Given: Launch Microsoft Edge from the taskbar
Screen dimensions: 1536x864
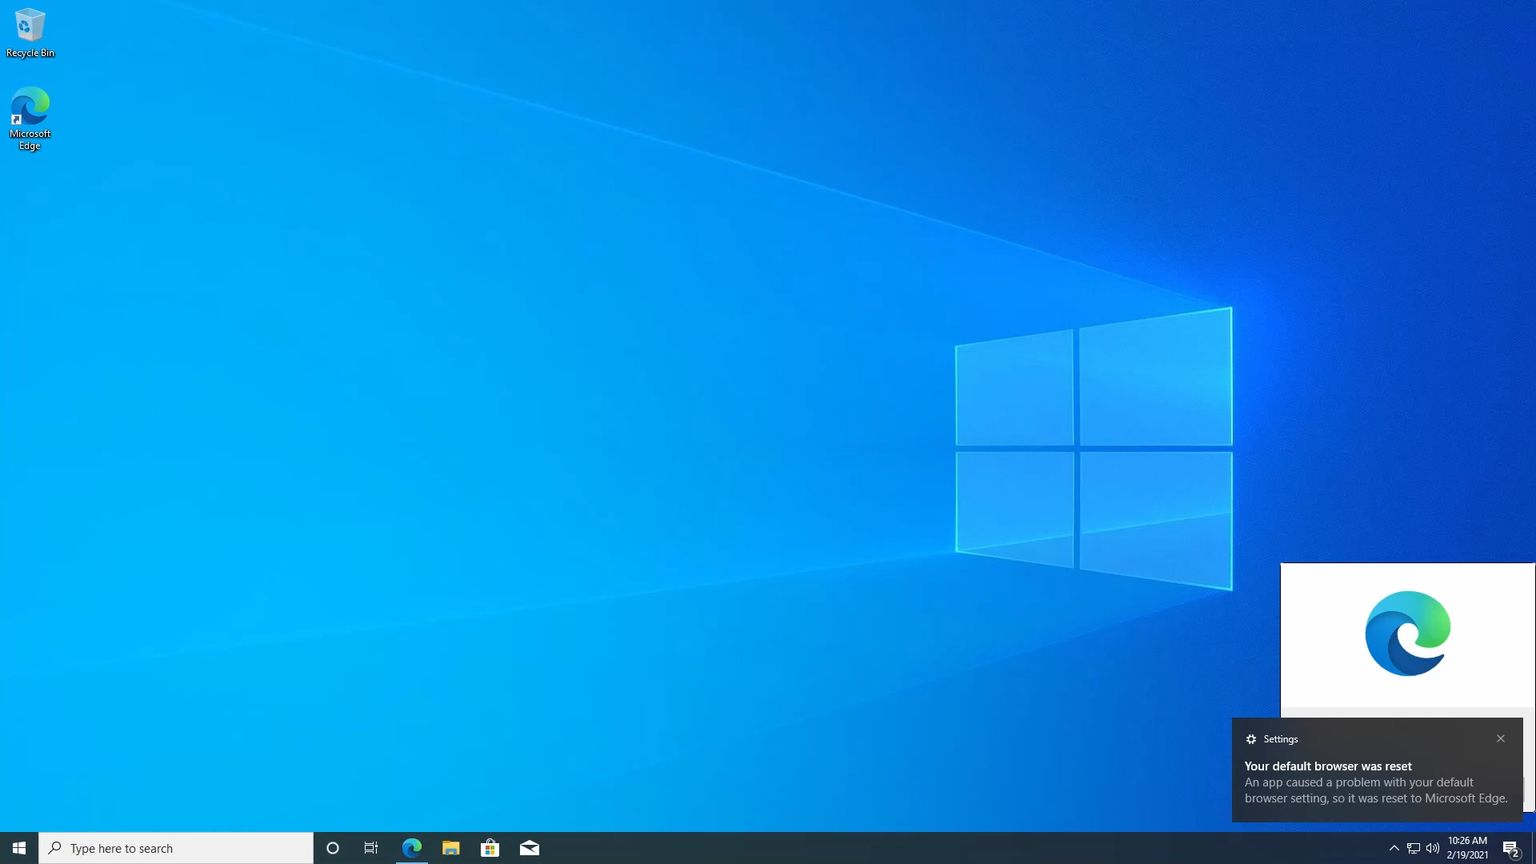Looking at the screenshot, I should click(411, 847).
